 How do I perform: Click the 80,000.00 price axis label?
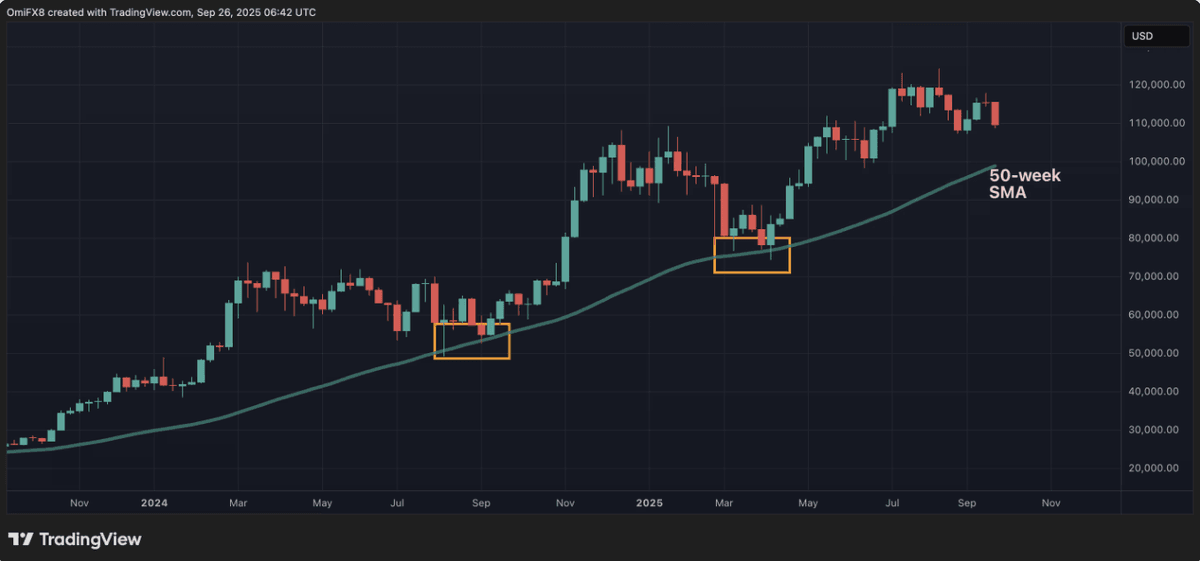1156,238
